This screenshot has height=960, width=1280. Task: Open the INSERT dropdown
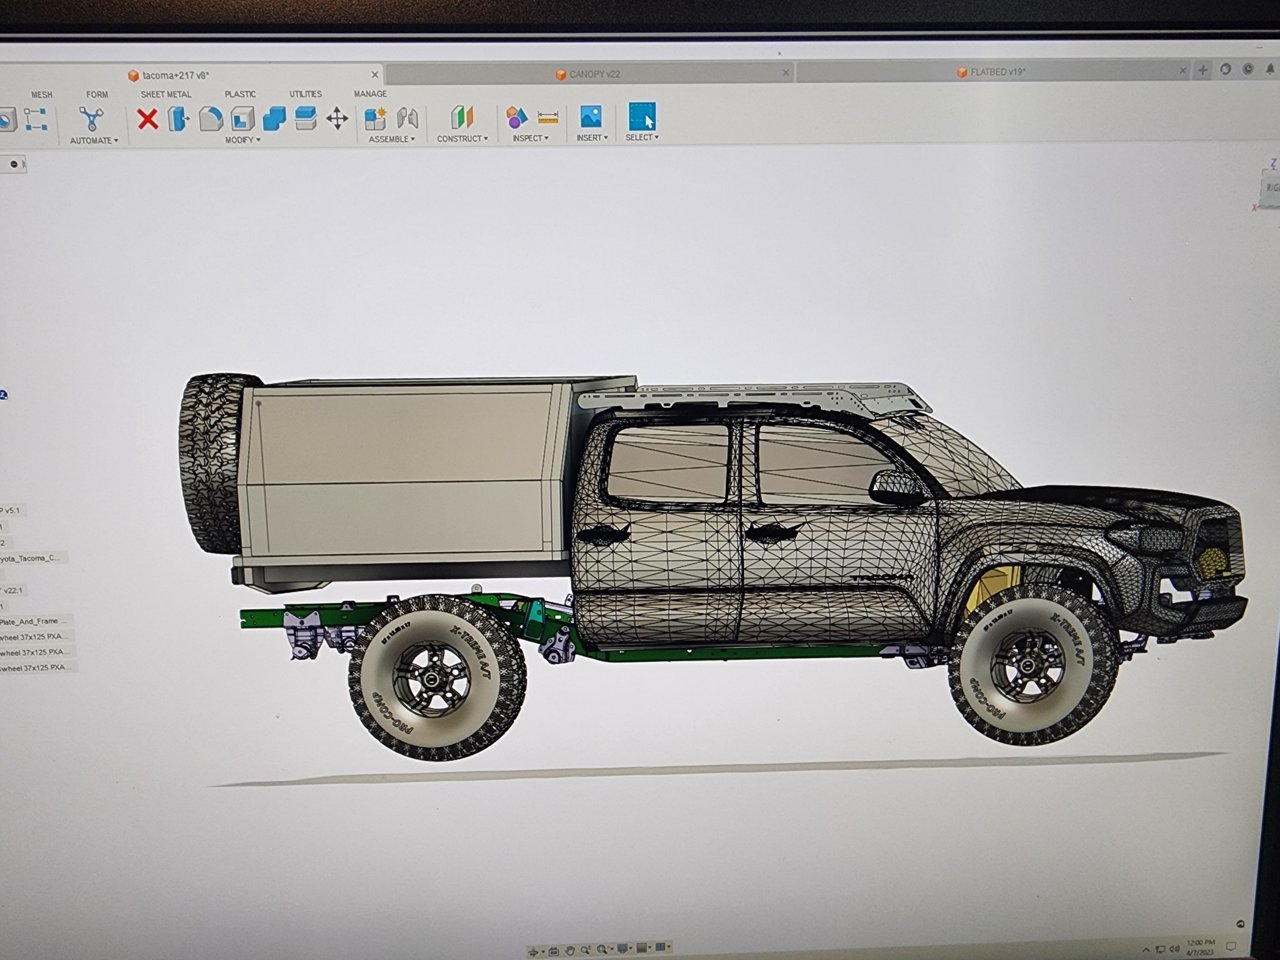[x=592, y=138]
